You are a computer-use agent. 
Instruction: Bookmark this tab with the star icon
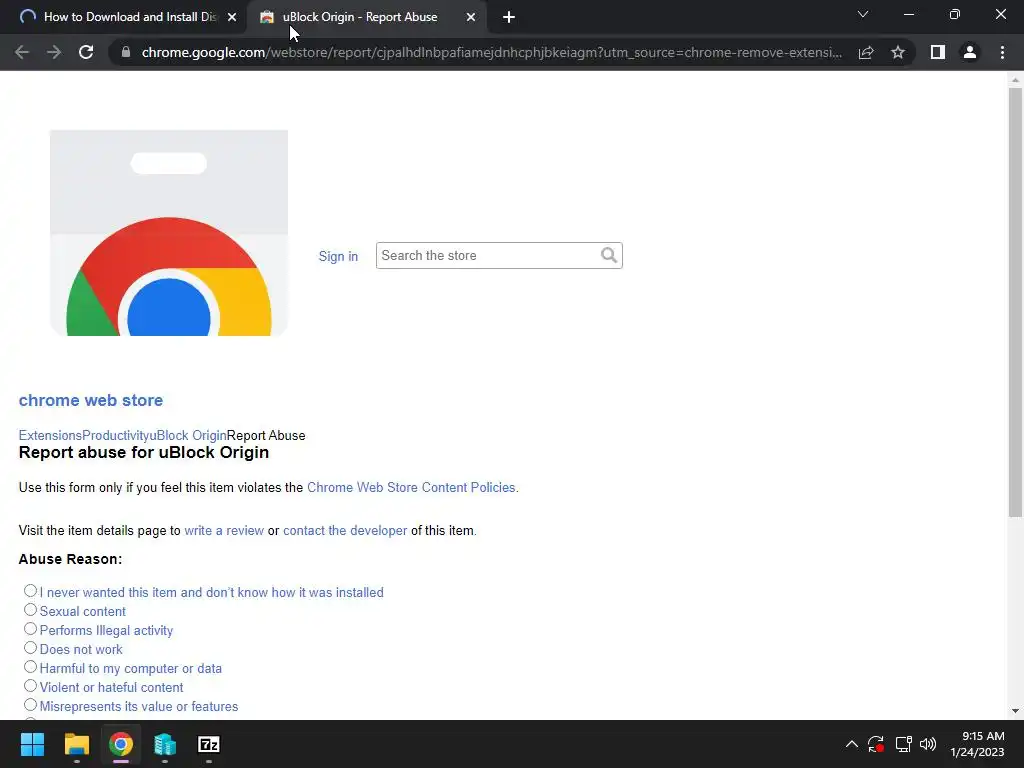point(898,52)
